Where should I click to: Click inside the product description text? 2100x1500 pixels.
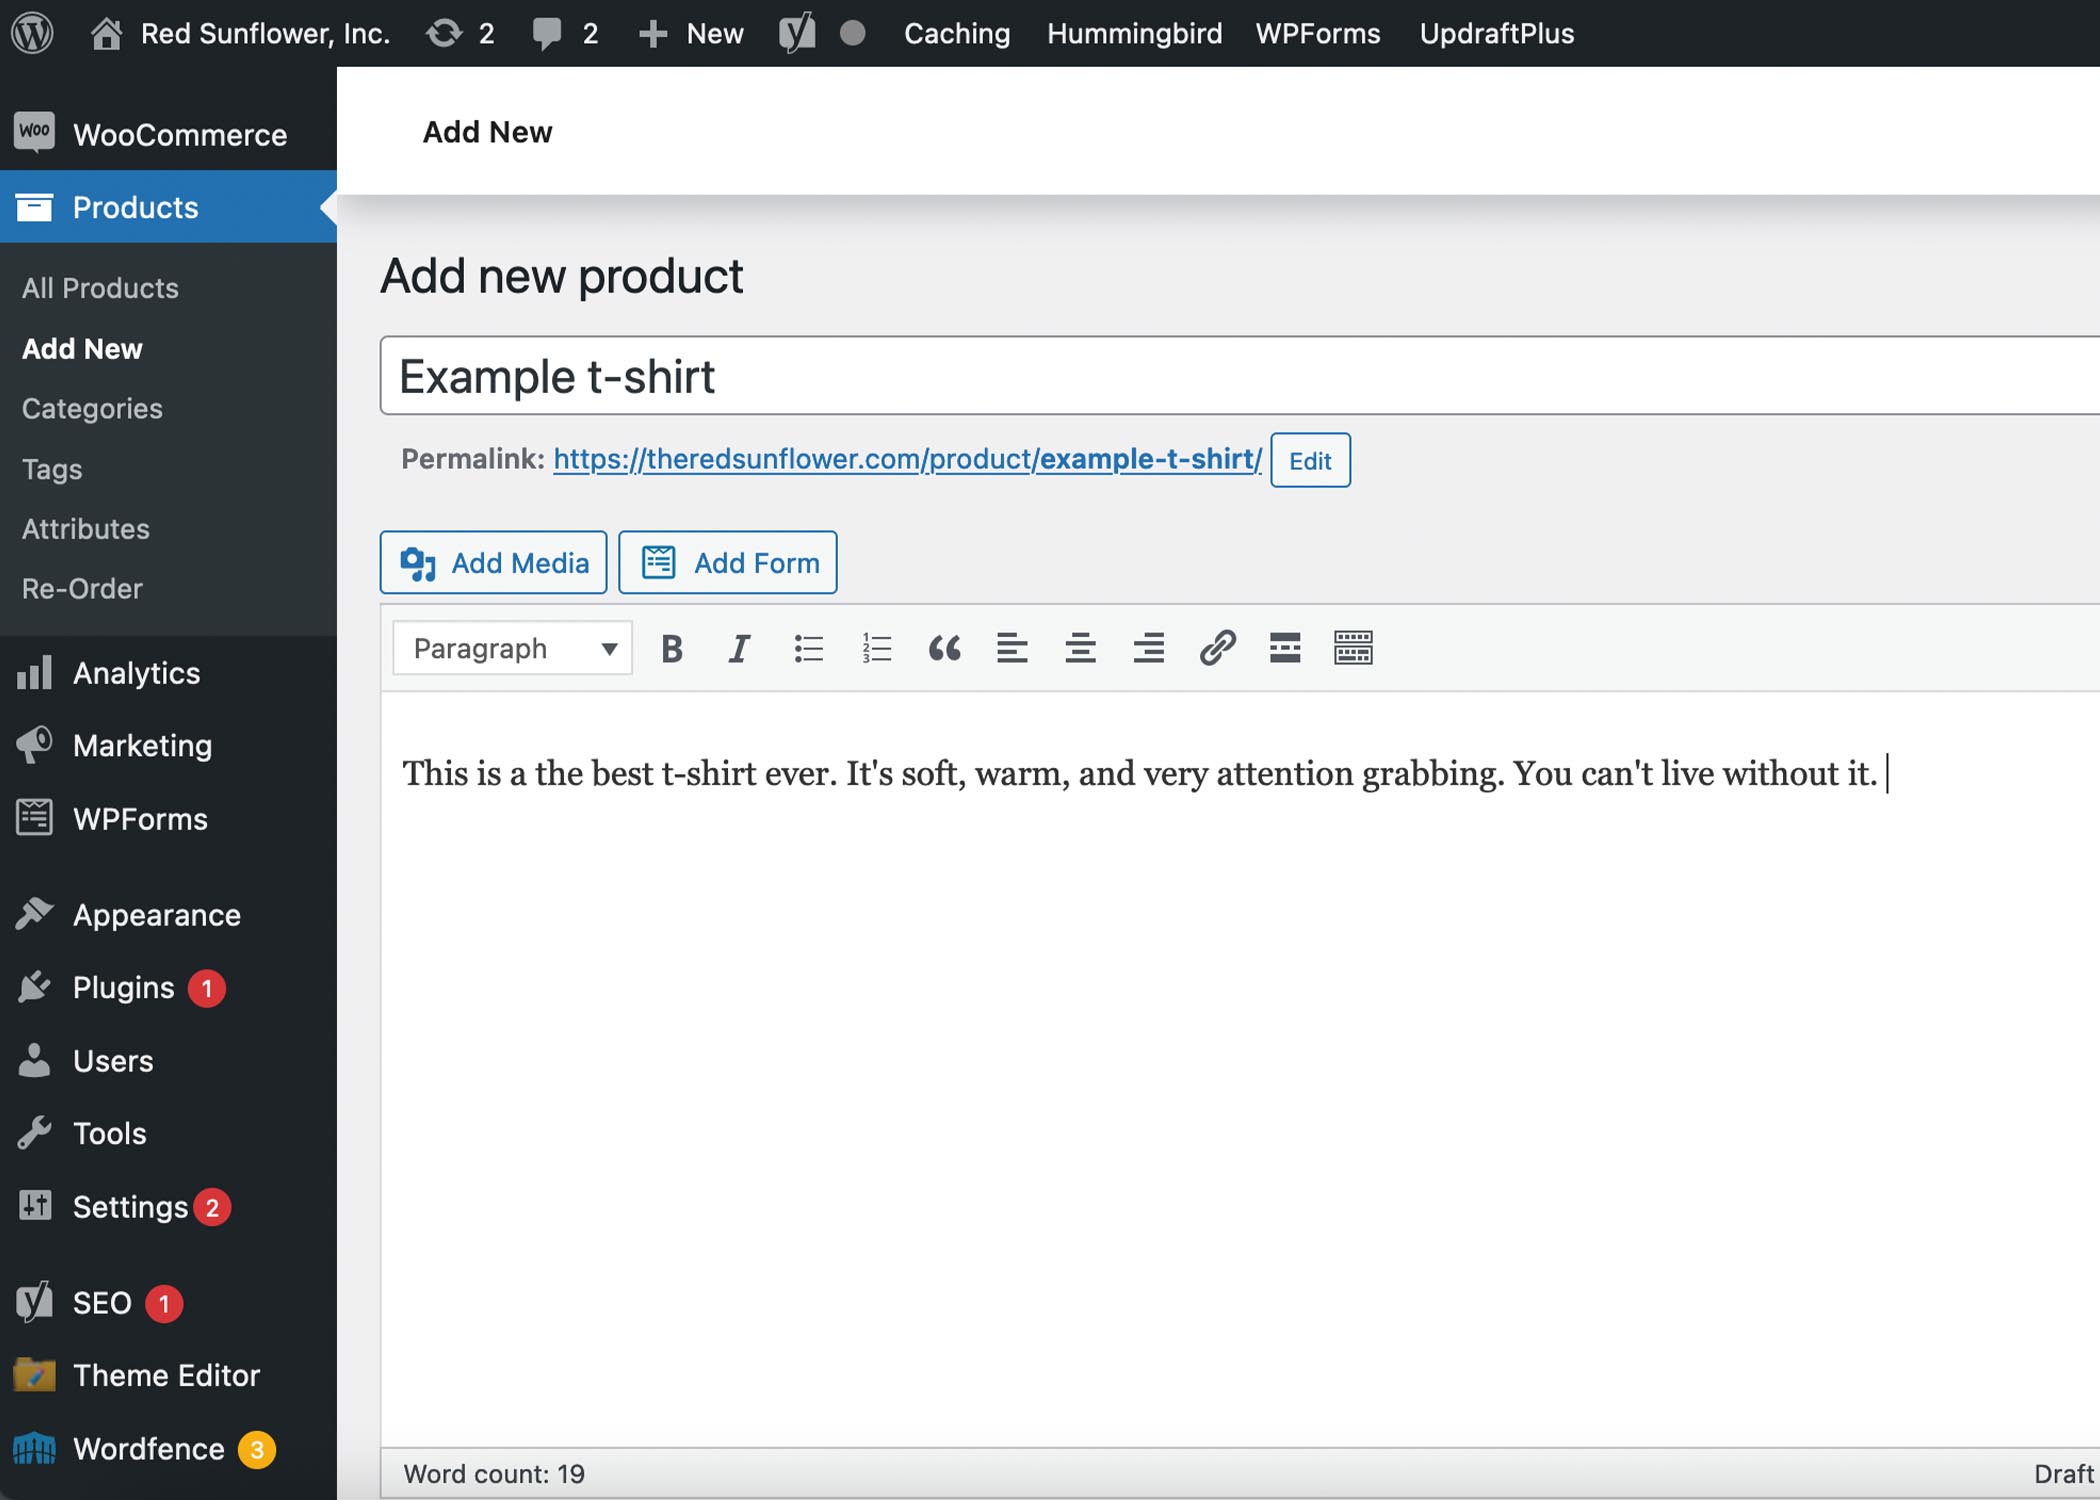pos(1139,773)
